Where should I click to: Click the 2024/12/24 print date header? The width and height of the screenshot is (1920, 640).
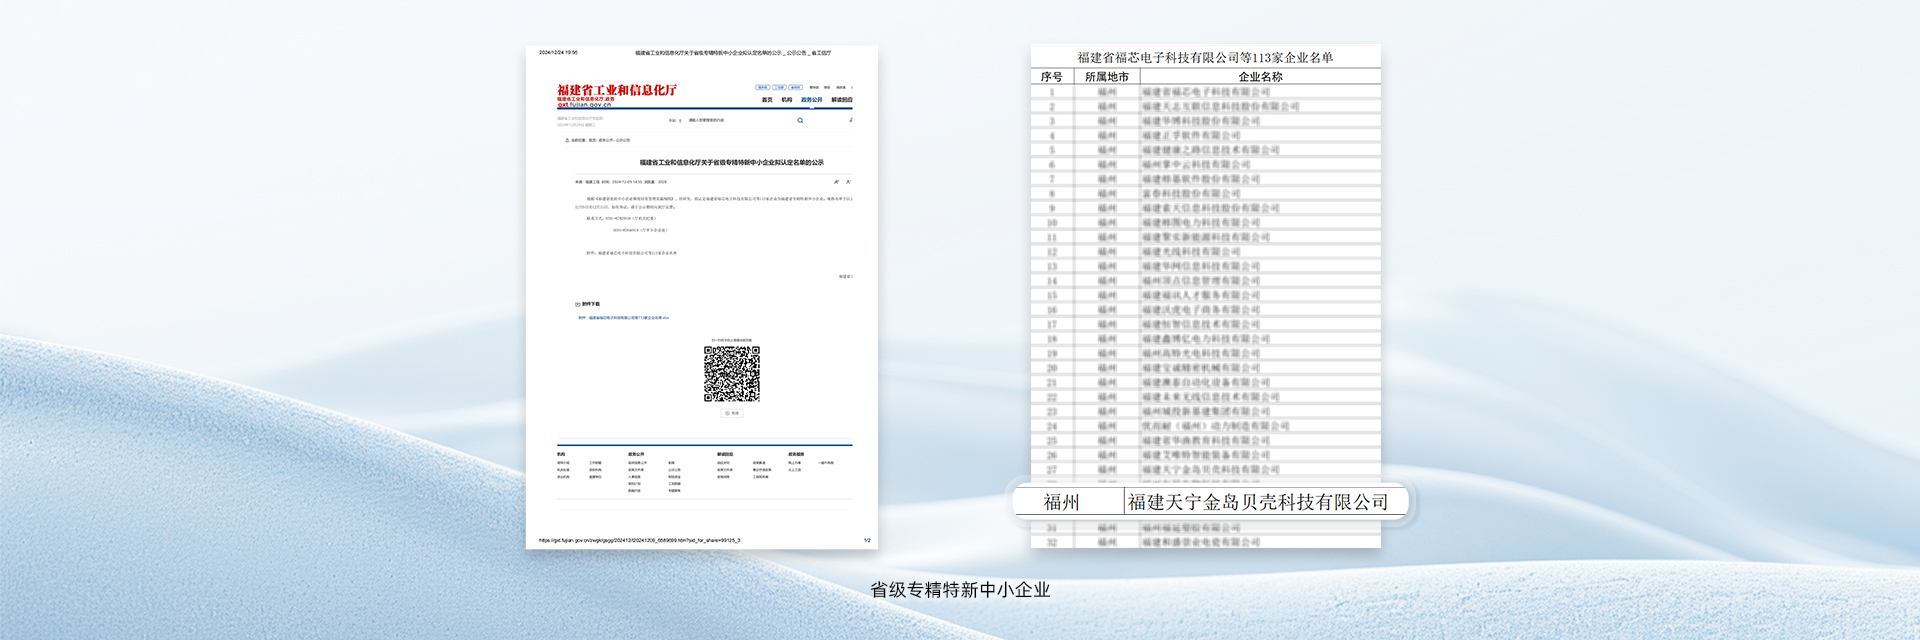[x=558, y=53]
